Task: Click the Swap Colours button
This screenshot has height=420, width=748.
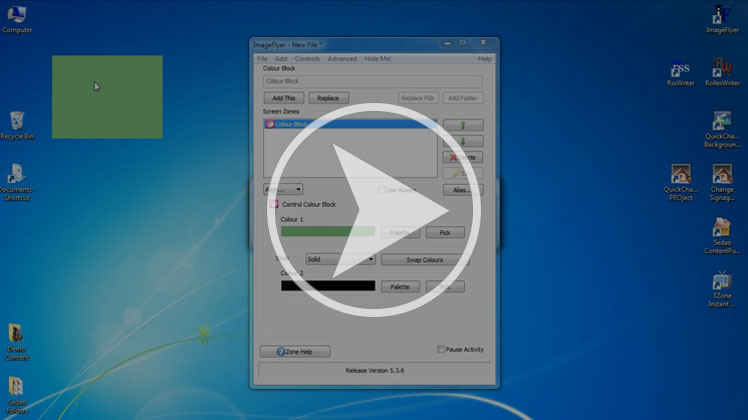Action: [425, 260]
